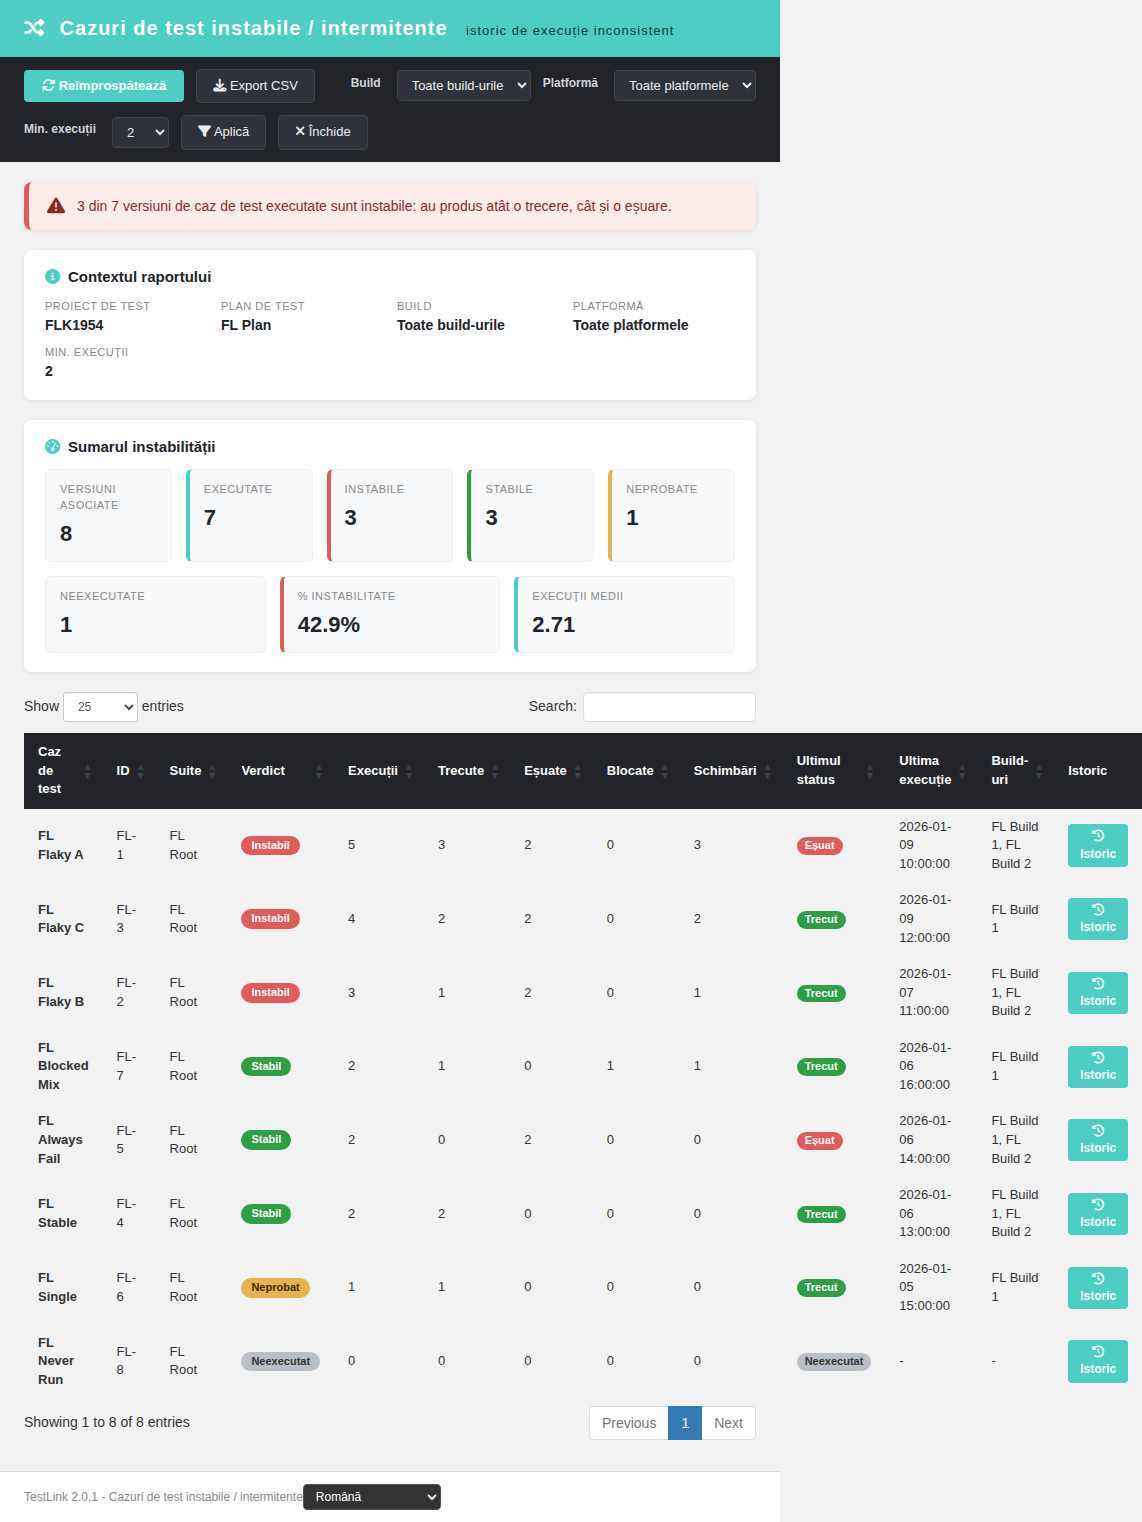Screen dimensions: 1142x1522
Task: Click the 2026-01-09 12:00:00 execution date
Action: (925, 919)
